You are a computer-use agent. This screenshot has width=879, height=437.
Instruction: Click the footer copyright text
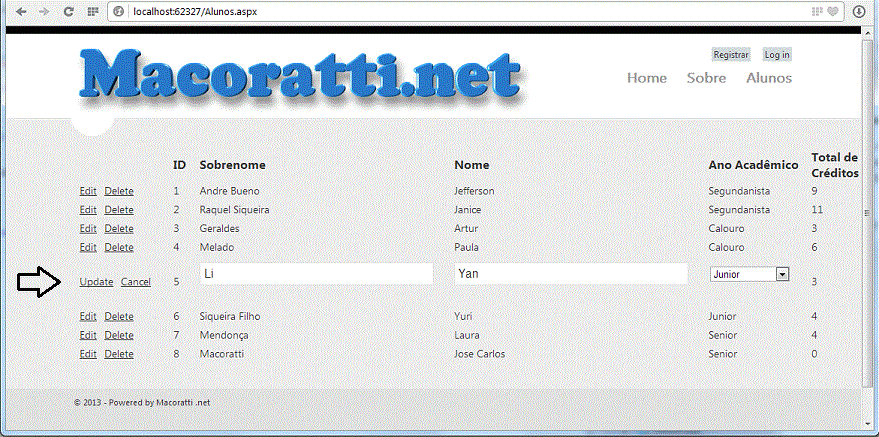coord(142,402)
